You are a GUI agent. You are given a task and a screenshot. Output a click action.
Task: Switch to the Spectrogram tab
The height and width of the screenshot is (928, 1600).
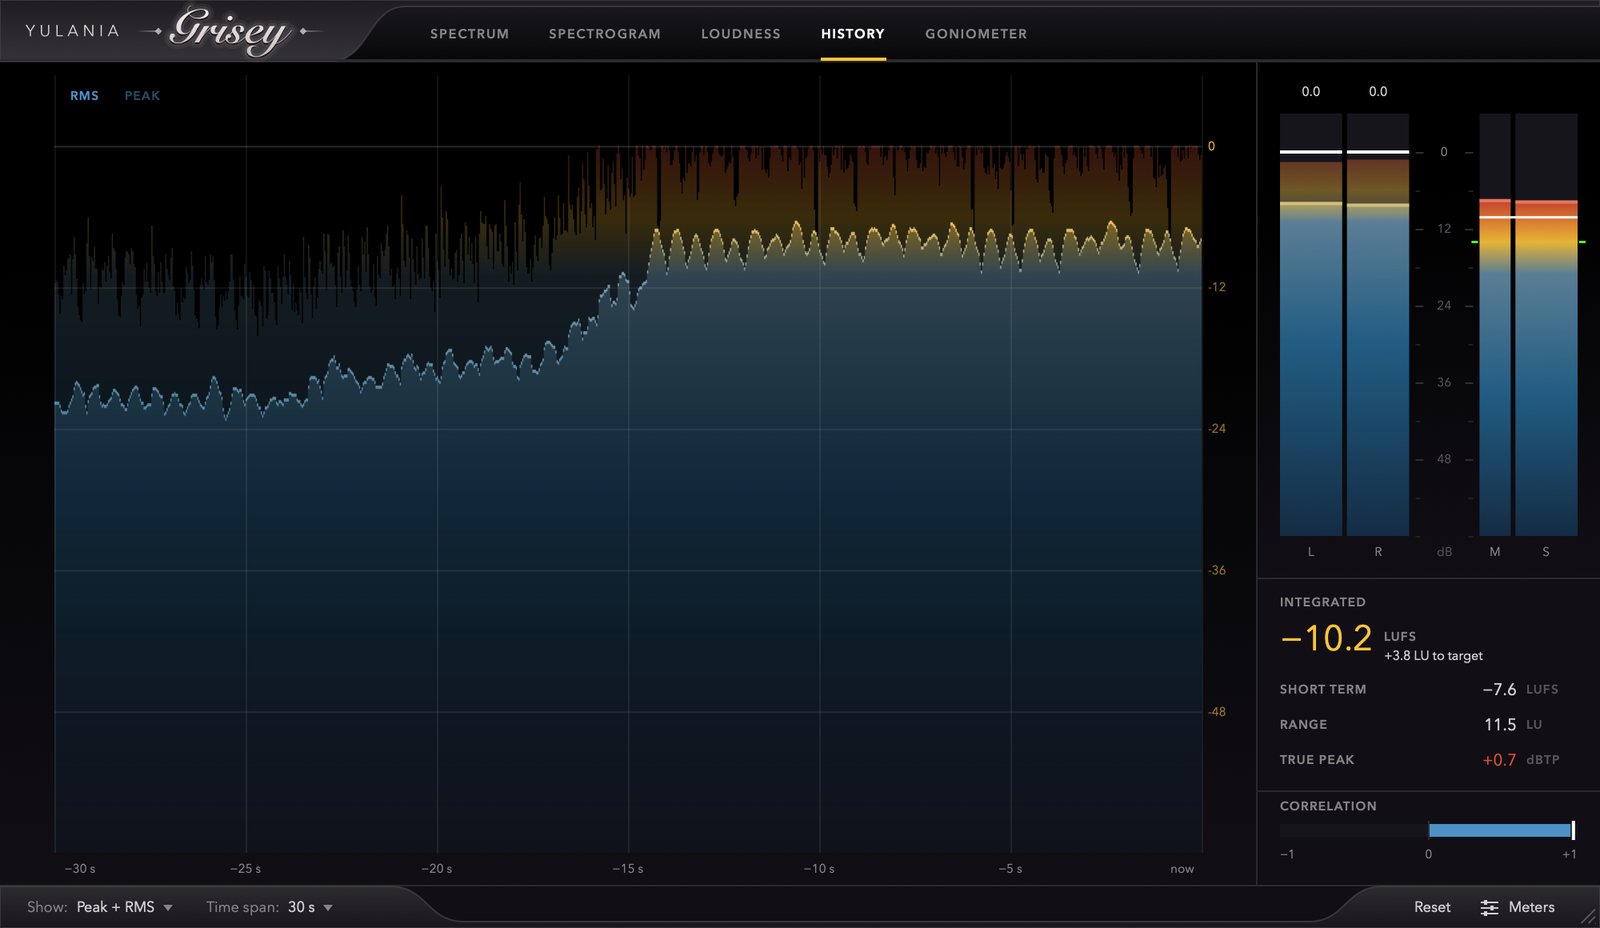click(604, 34)
